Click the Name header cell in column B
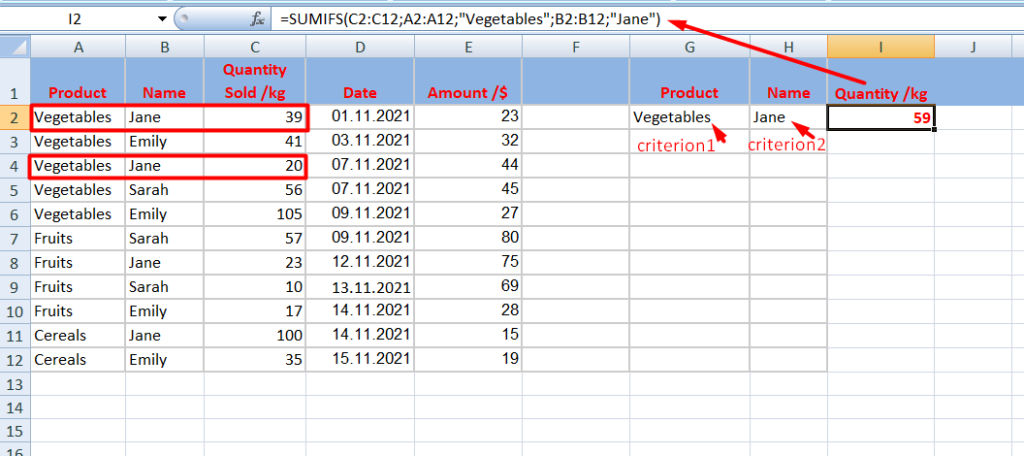This screenshot has height=456, width=1024. coord(165,81)
